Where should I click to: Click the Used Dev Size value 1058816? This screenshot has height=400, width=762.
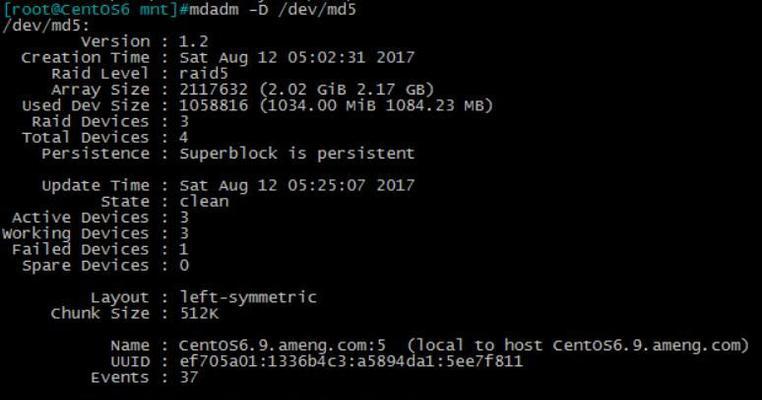213,105
